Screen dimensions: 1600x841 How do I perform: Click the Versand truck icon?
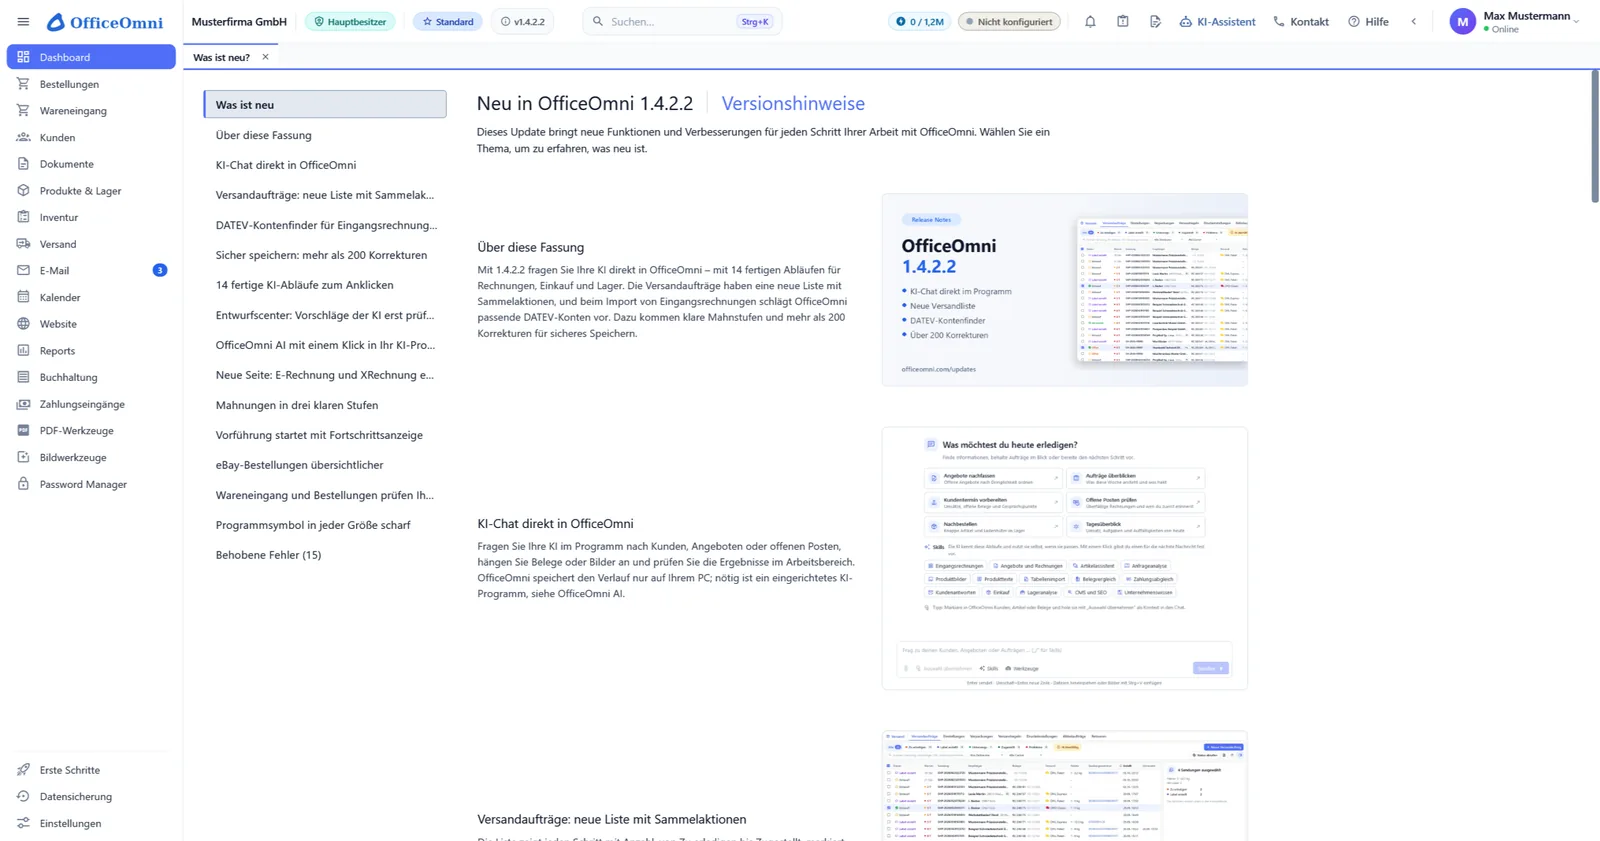(23, 244)
